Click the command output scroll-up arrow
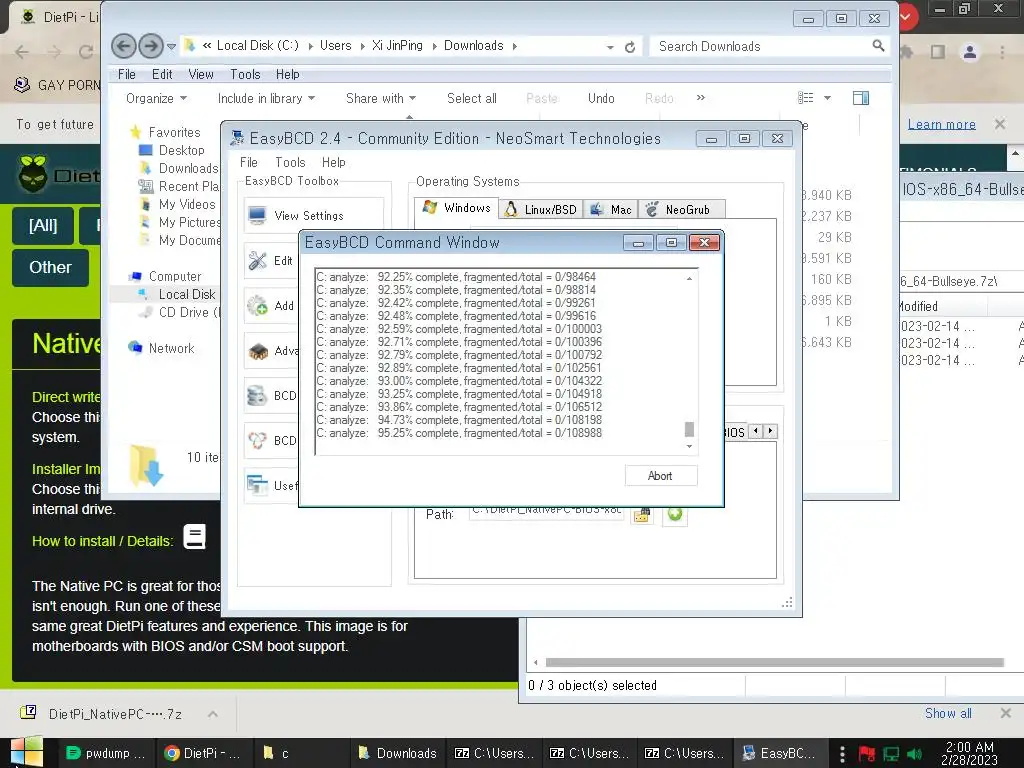The height and width of the screenshot is (768, 1024). (689, 279)
